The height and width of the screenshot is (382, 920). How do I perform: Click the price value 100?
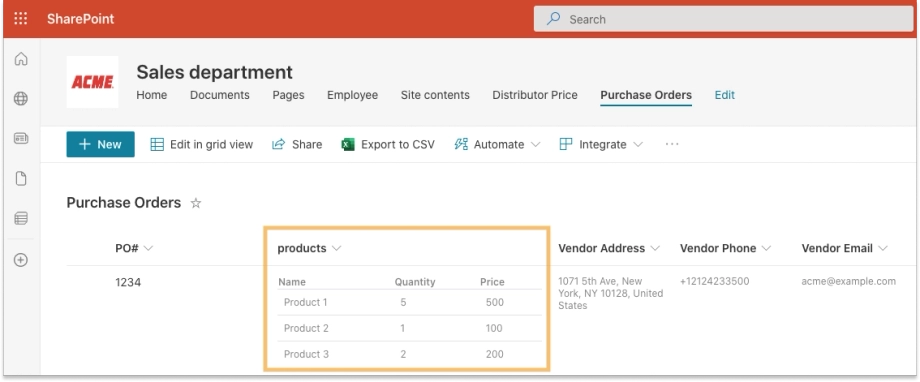pos(495,329)
